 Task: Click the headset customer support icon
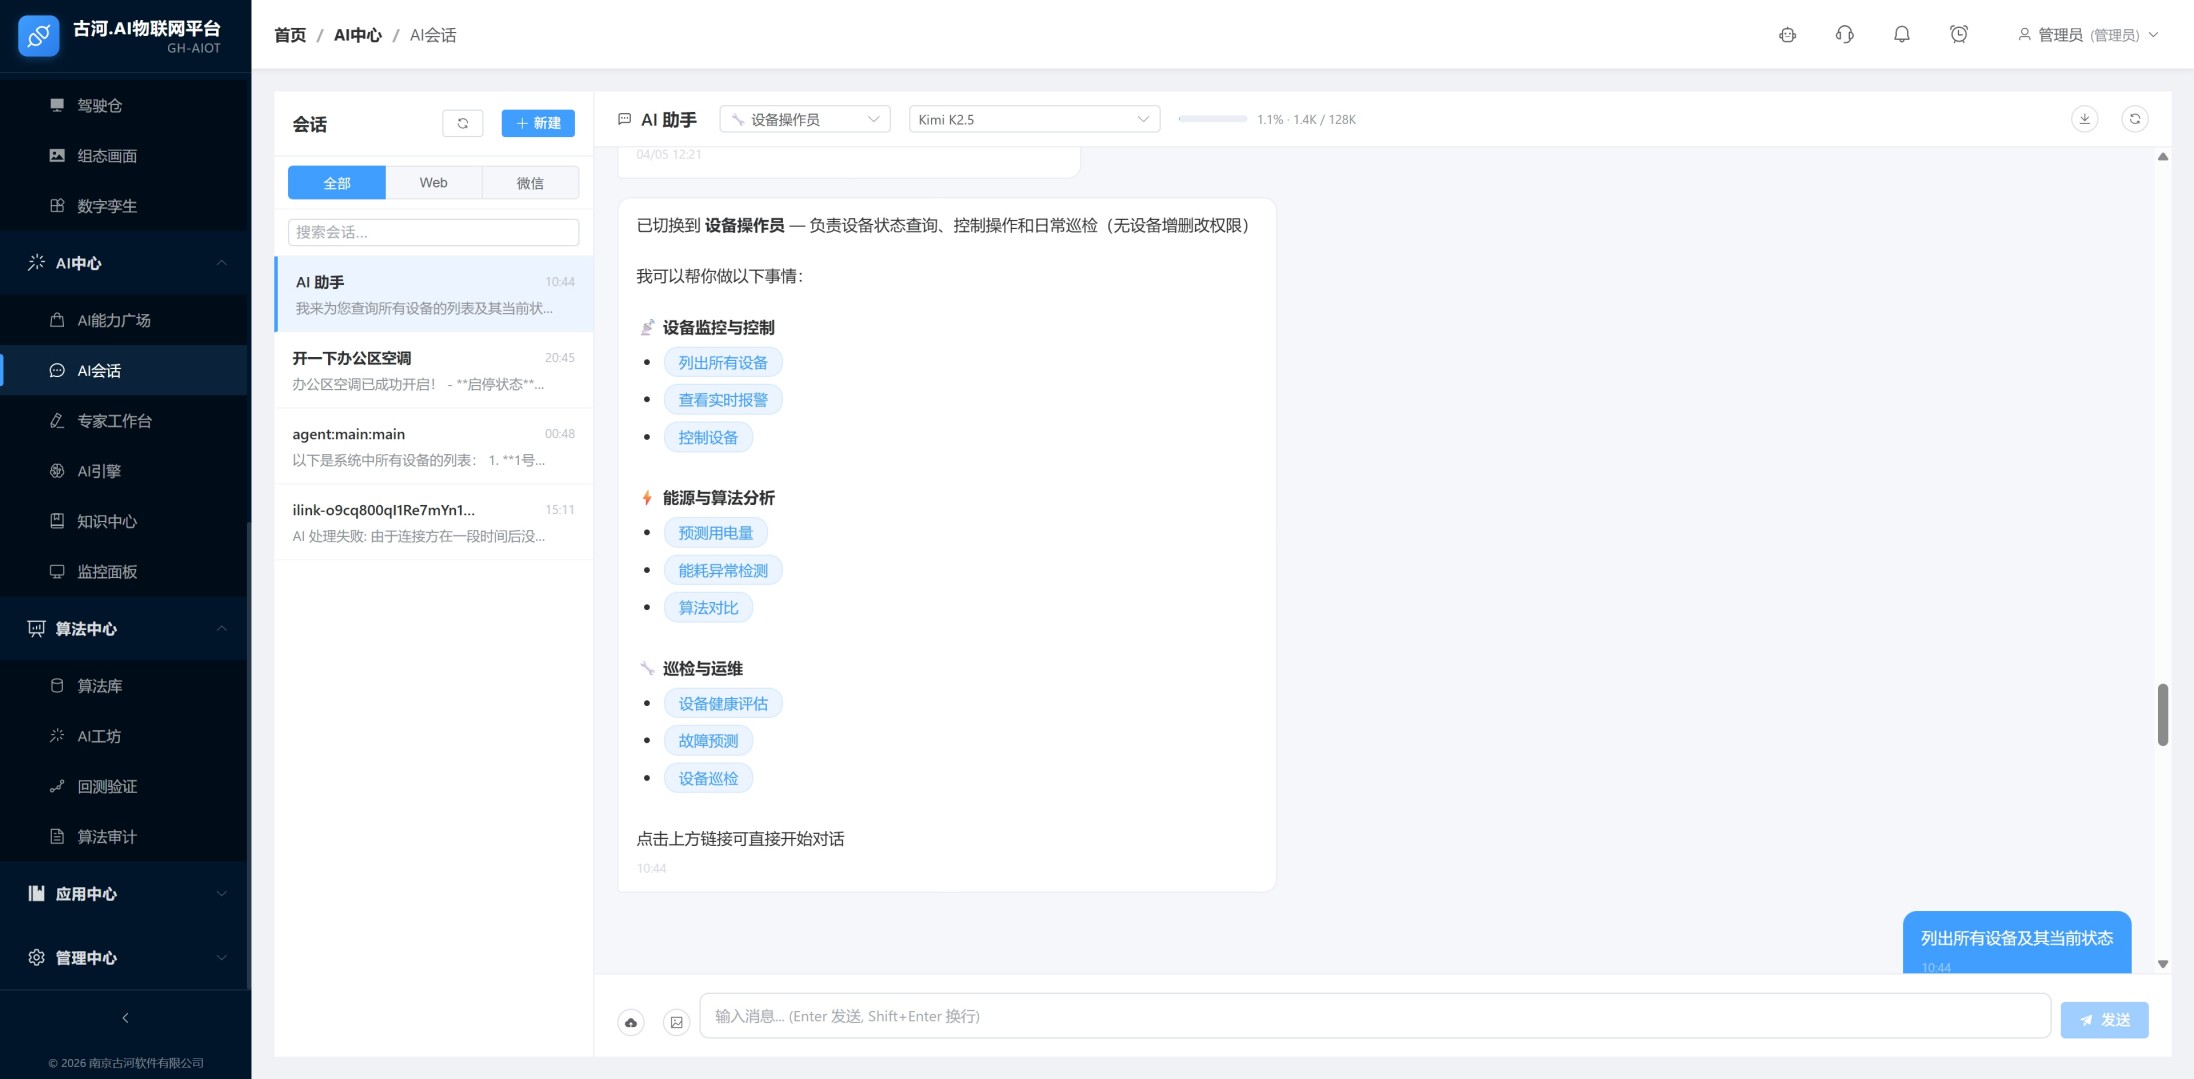1844,34
